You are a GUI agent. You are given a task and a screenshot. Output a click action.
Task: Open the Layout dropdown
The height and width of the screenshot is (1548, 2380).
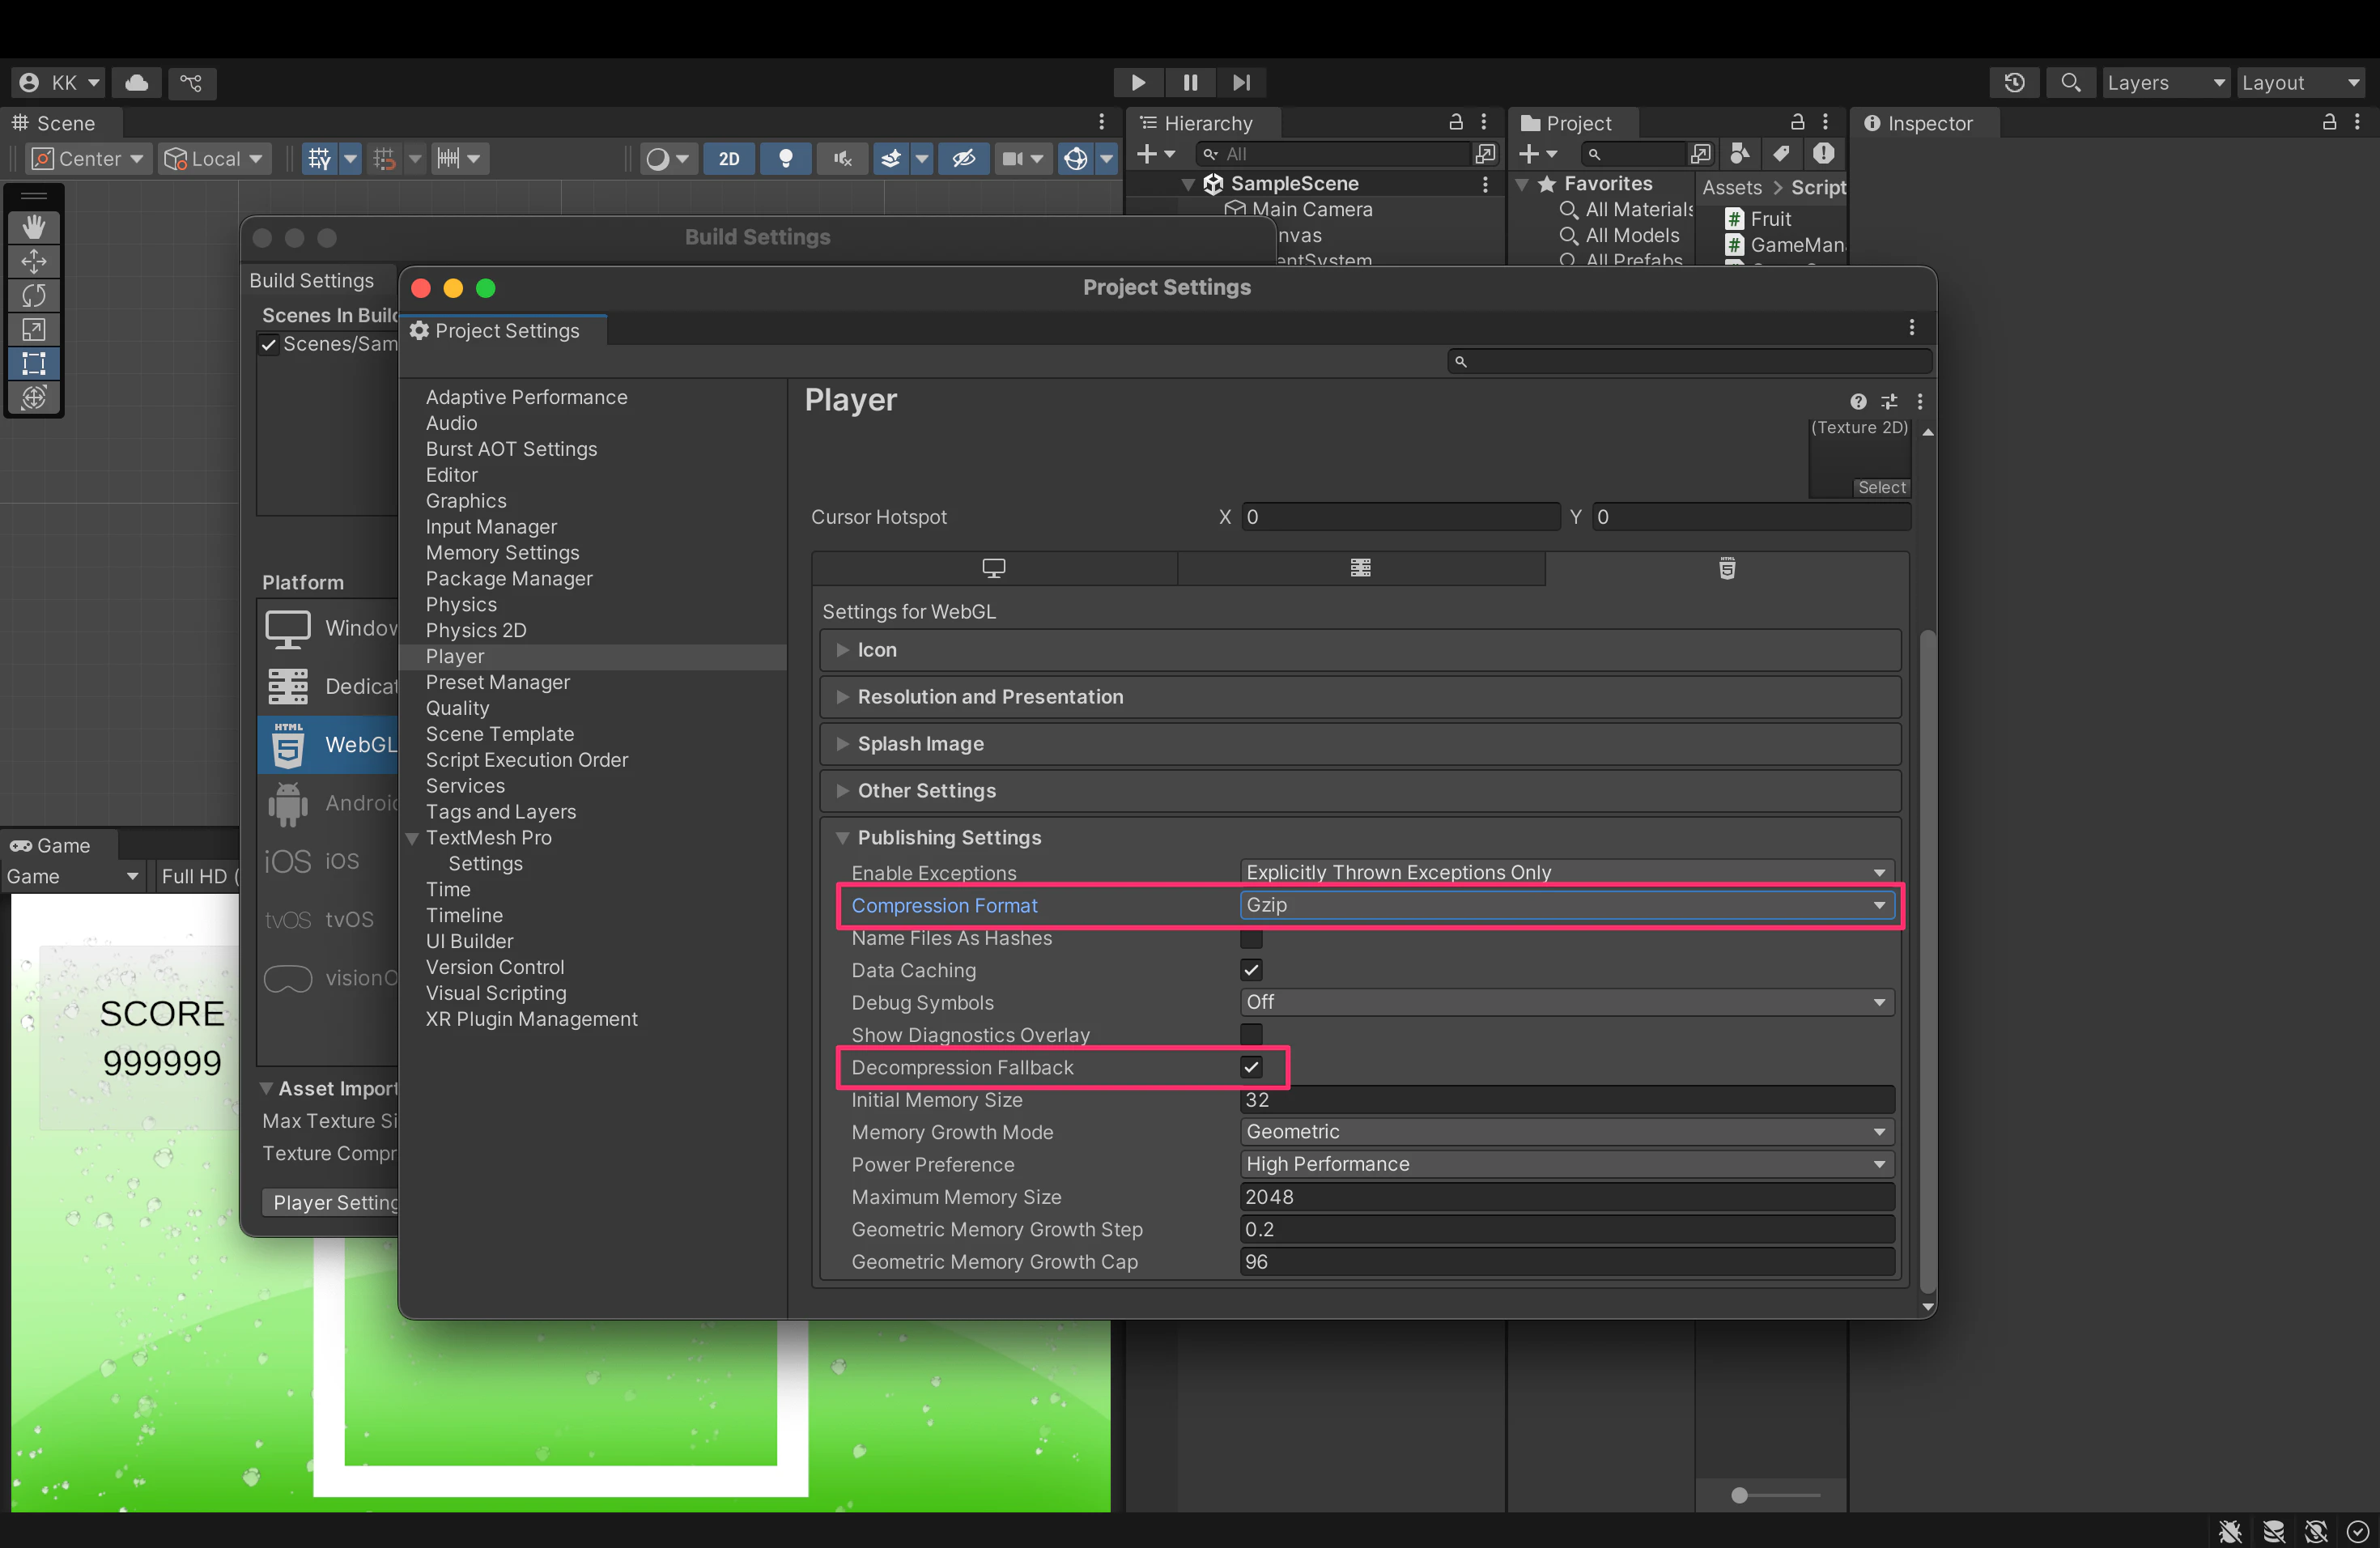(x=2300, y=83)
